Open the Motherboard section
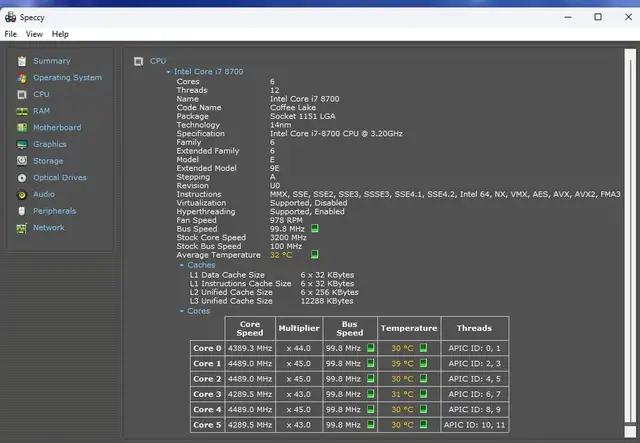Image resolution: width=640 pixels, height=443 pixels. (57, 127)
